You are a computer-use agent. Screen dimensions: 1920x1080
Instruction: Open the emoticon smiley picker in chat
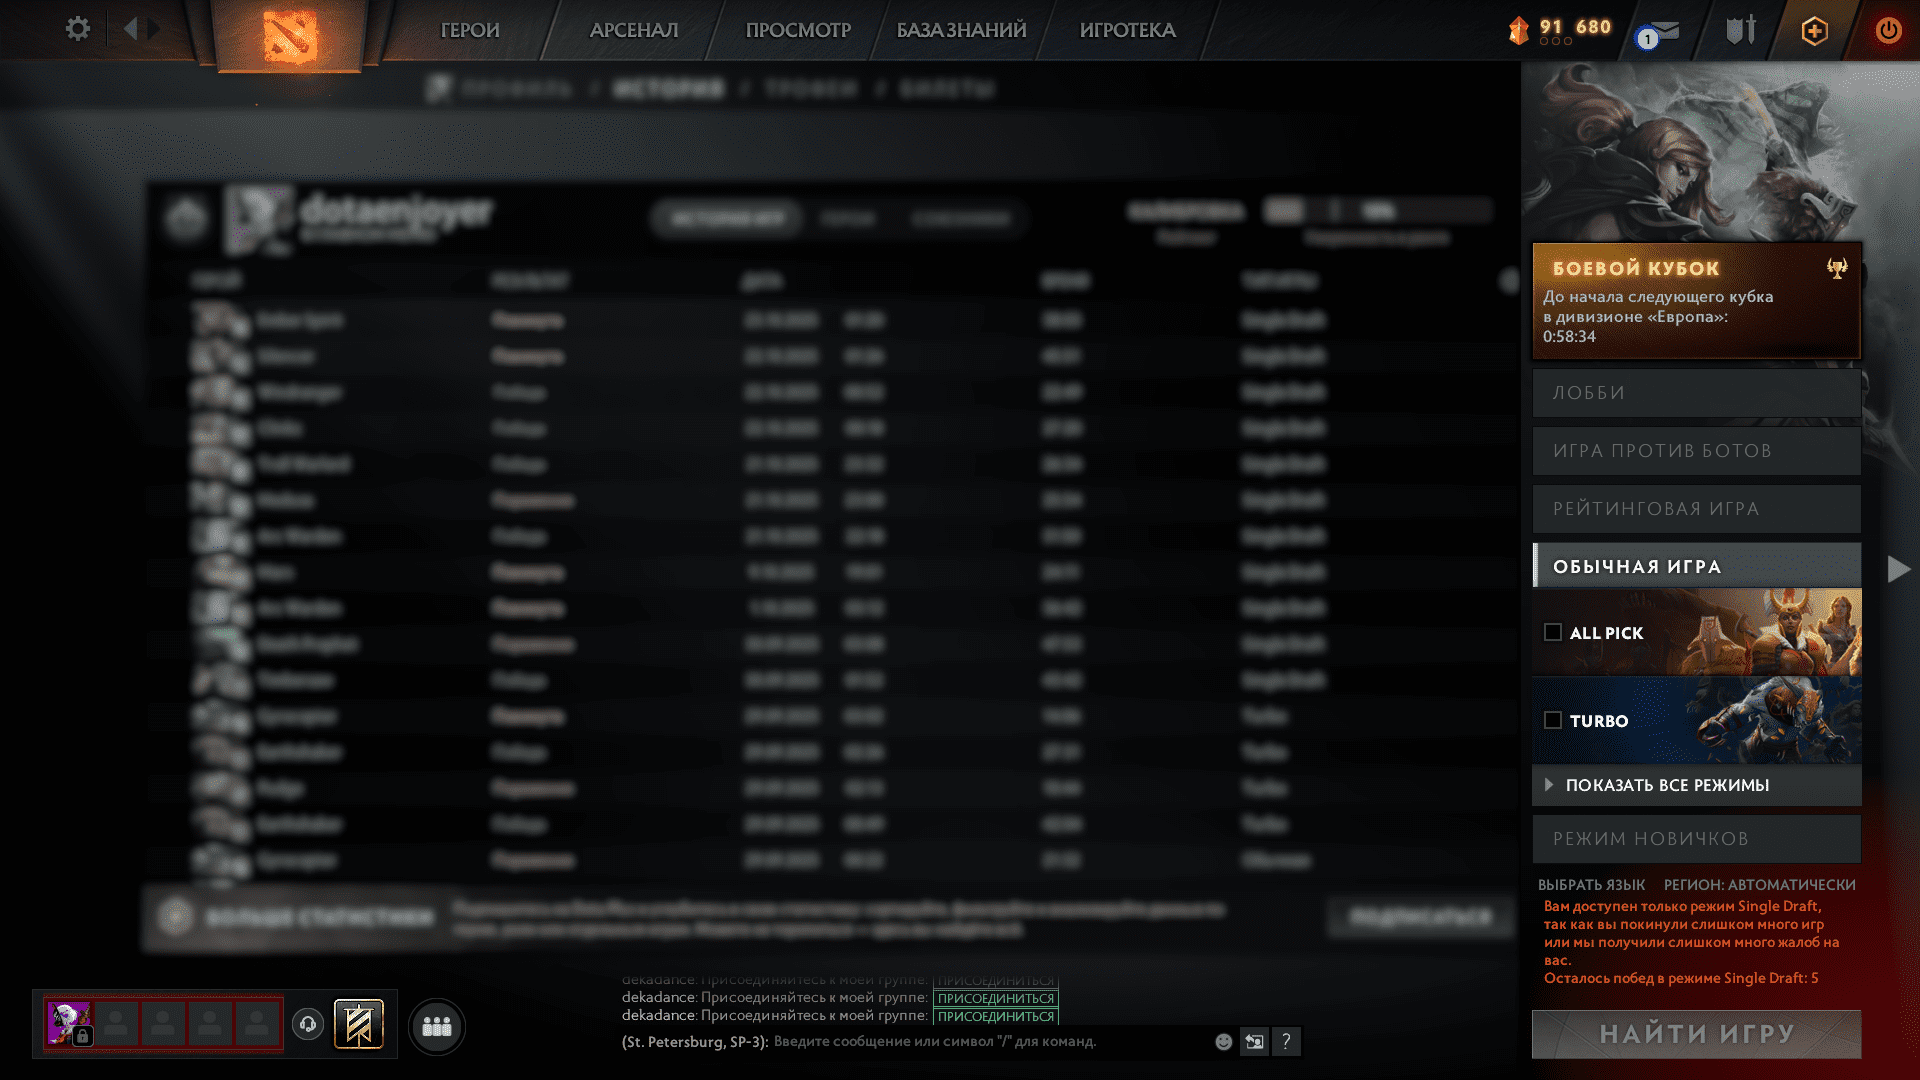tap(1223, 1042)
